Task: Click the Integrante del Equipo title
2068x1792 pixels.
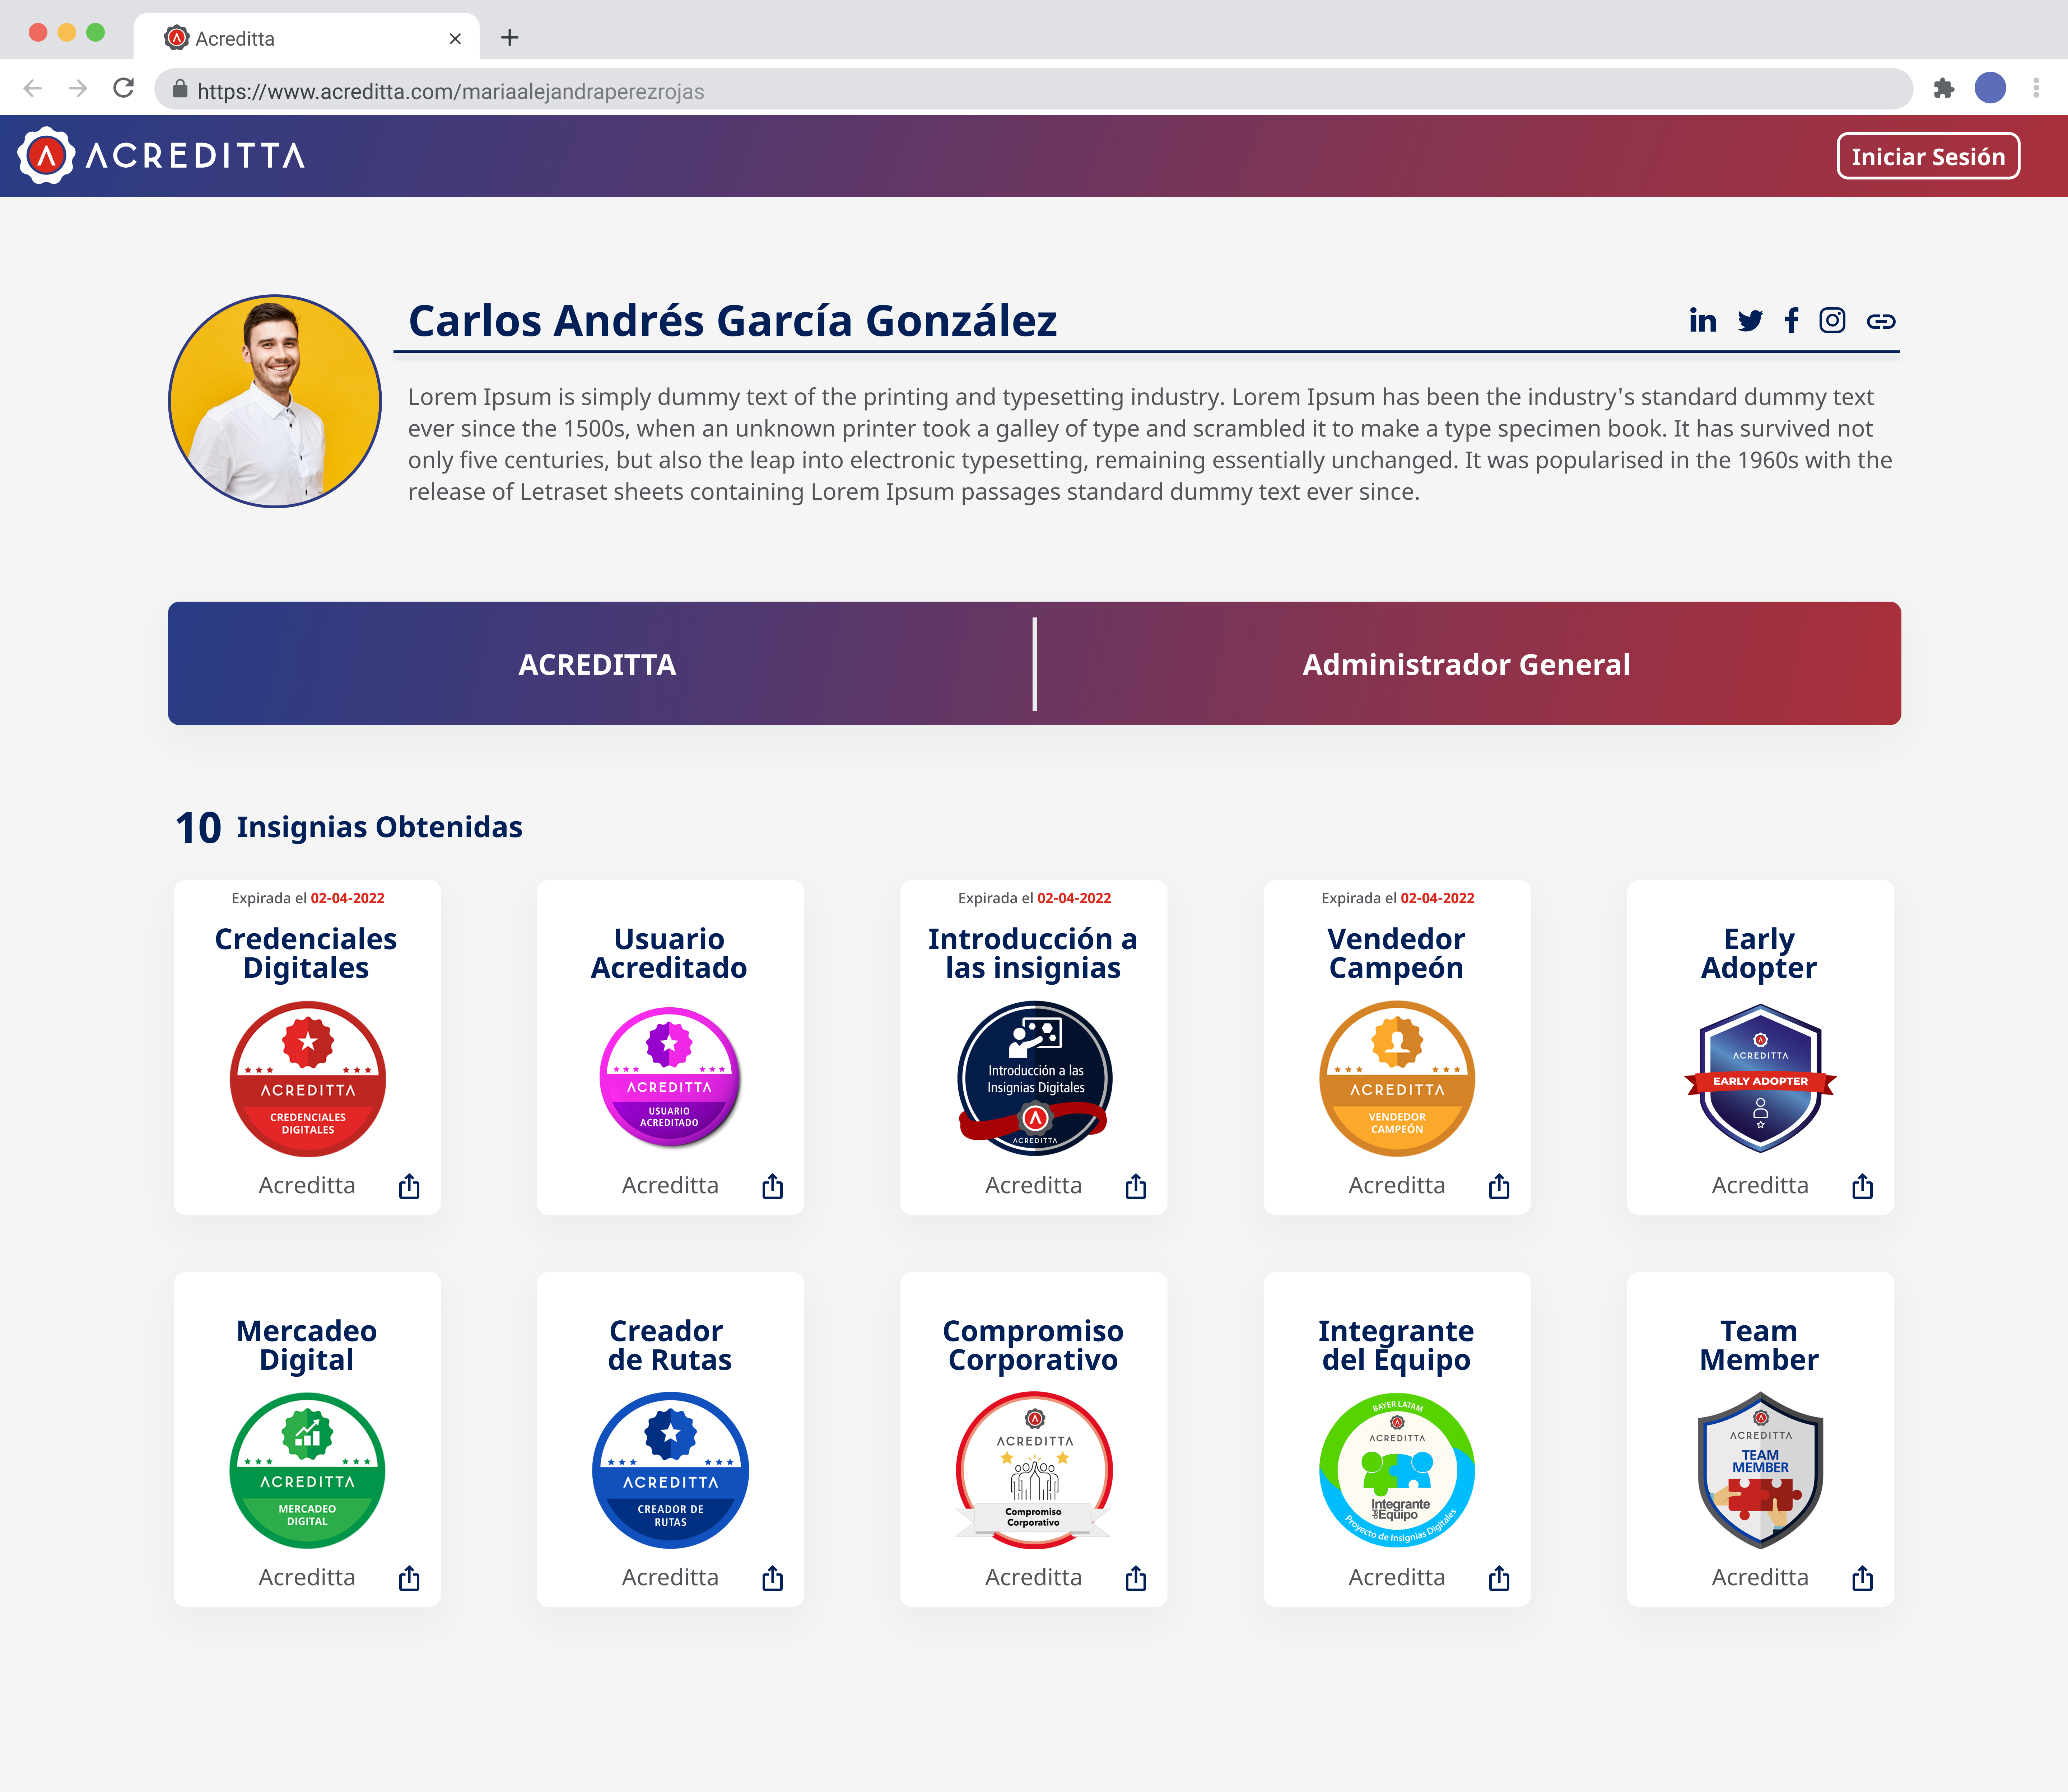Action: (x=1396, y=1345)
